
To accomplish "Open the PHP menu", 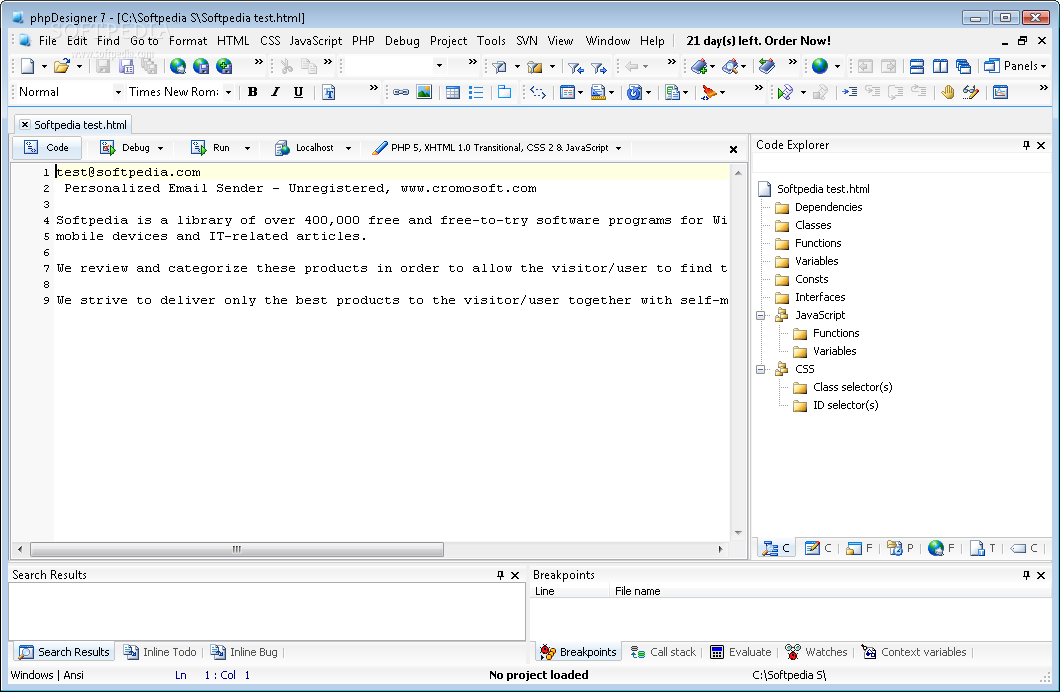I will [x=363, y=41].
